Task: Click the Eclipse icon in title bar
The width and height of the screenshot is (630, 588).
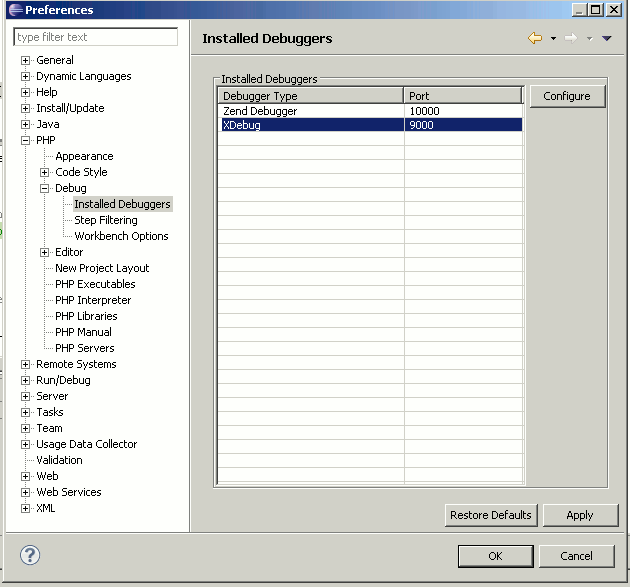Action: coord(16,10)
